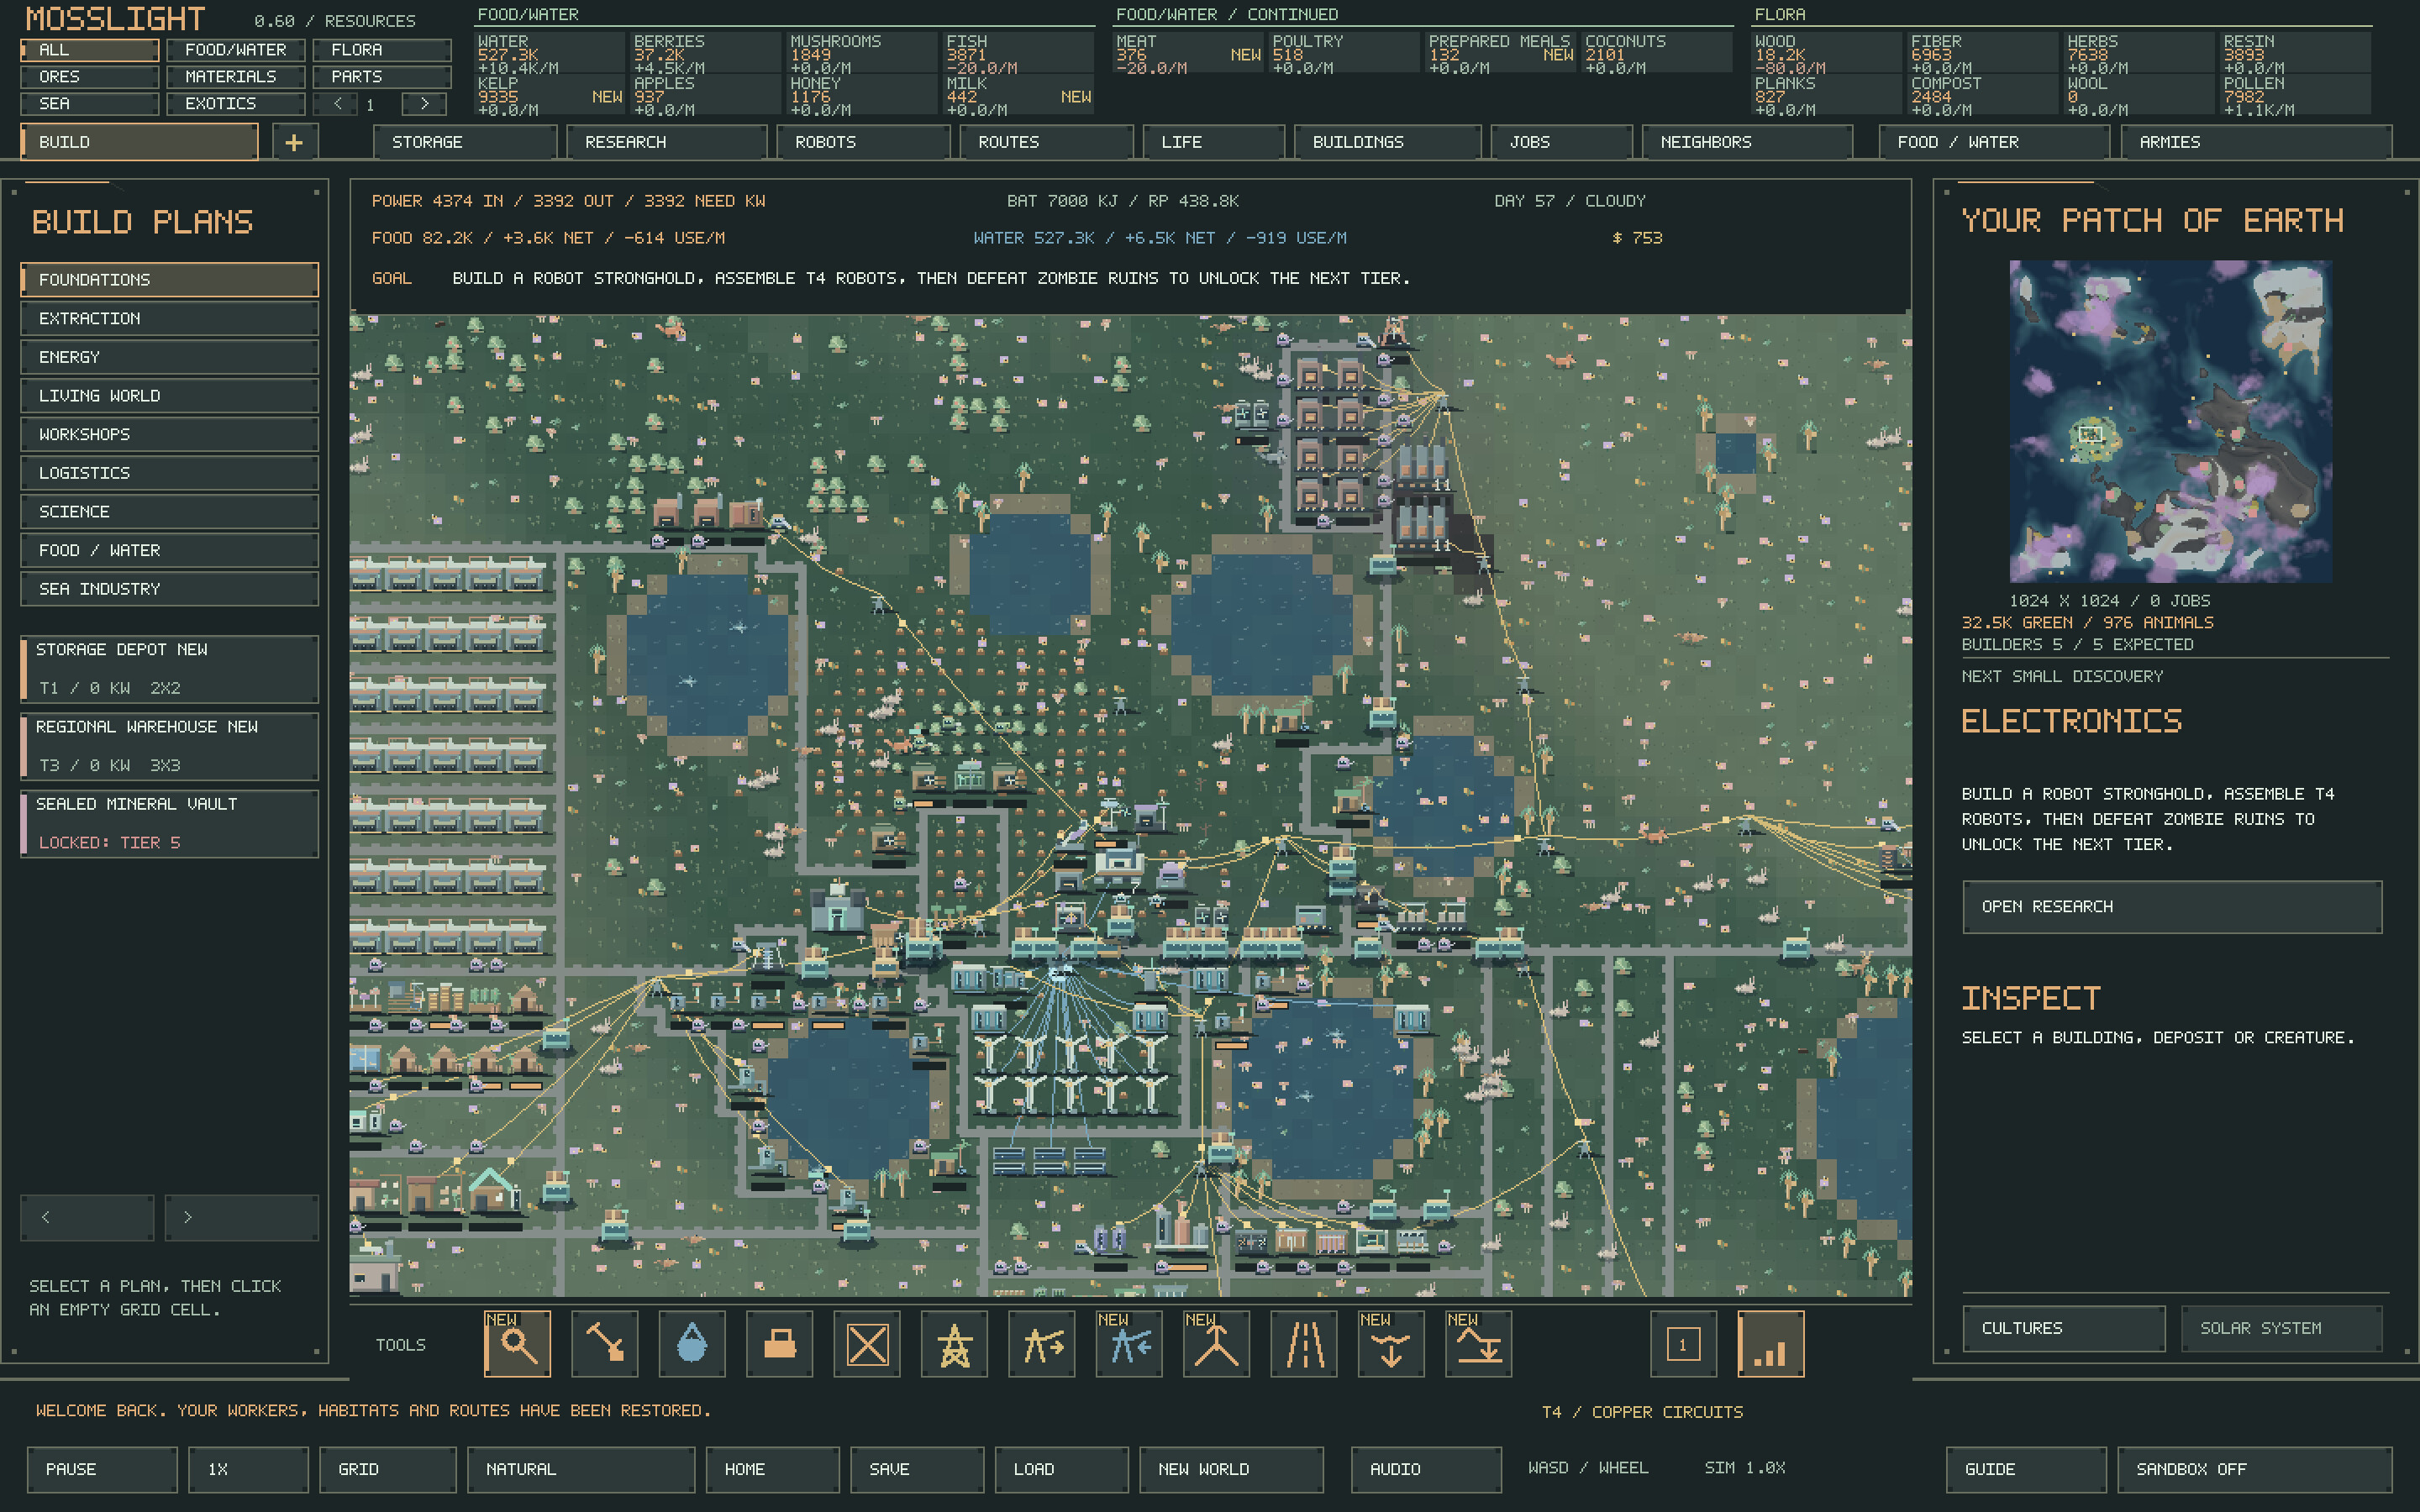
Task: Select the blue incoming power line tool
Action: point(1129,1344)
